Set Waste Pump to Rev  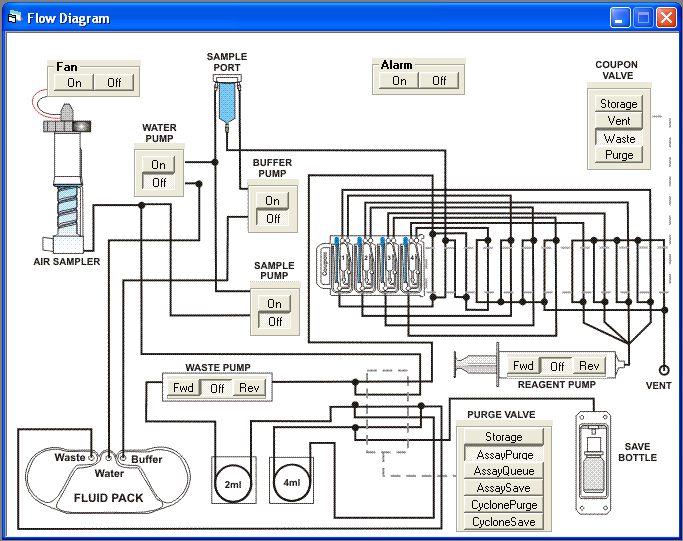point(249,387)
